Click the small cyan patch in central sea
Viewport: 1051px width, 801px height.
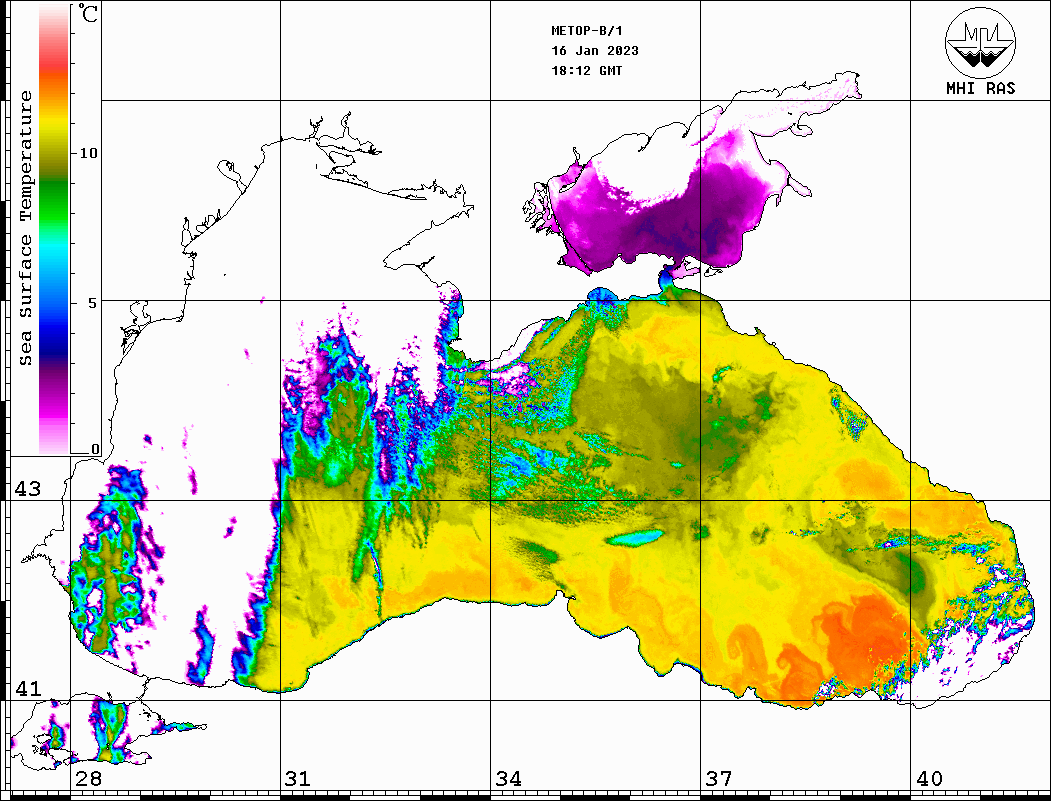pyautogui.click(x=634, y=537)
